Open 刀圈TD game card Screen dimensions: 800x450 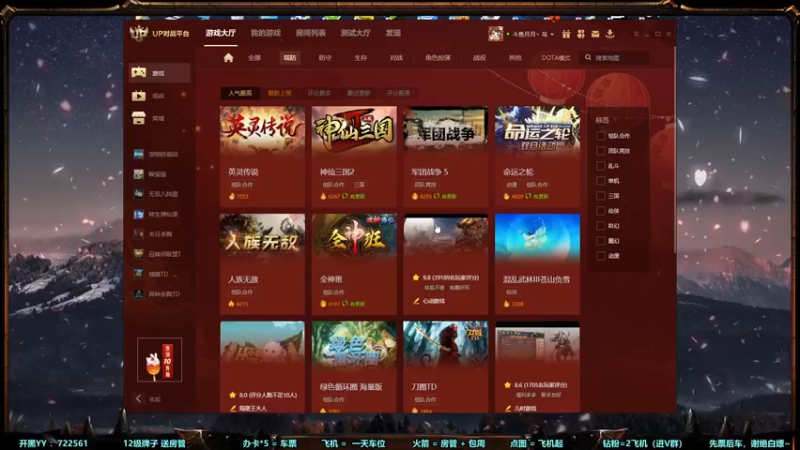[446, 367]
